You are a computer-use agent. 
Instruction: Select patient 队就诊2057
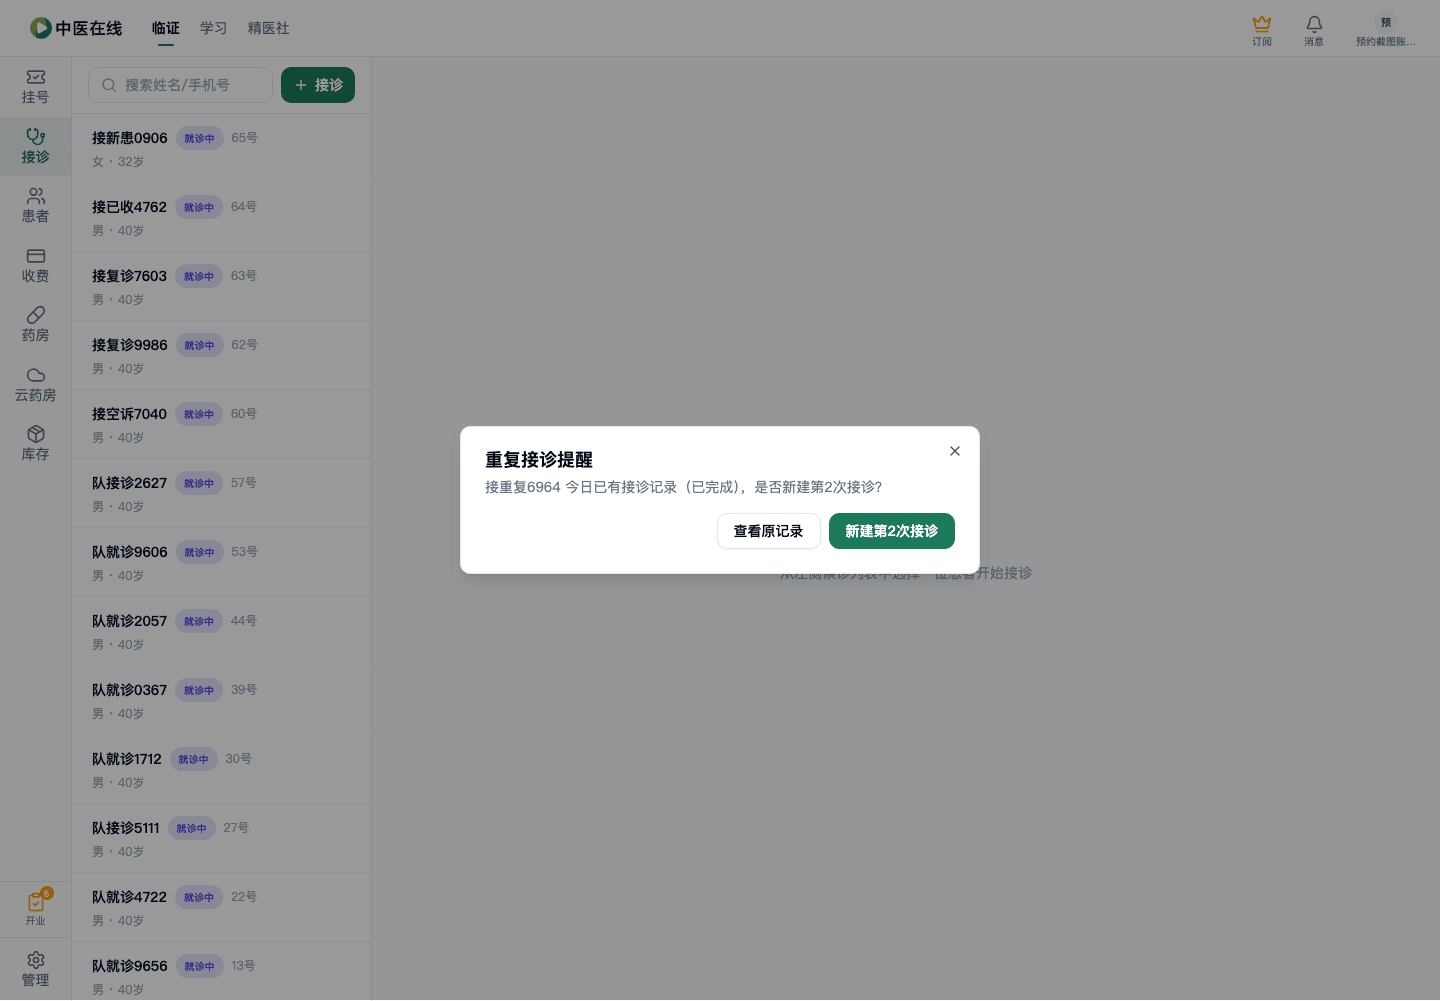pyautogui.click(x=221, y=631)
